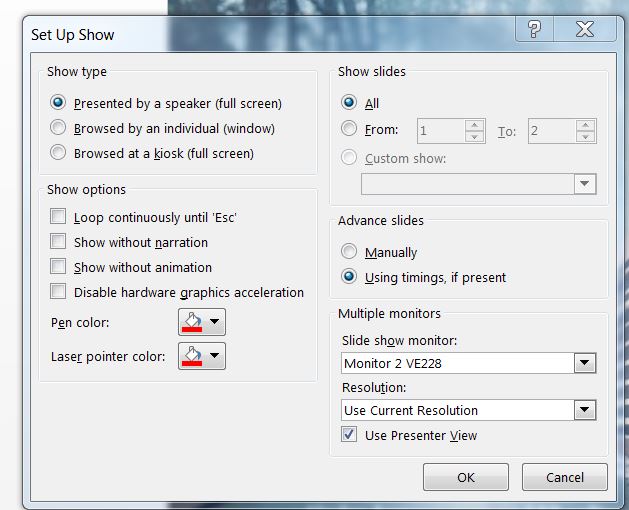Screen dimensions: 629x510
Task: Decrease the From slide number
Action: point(475,137)
